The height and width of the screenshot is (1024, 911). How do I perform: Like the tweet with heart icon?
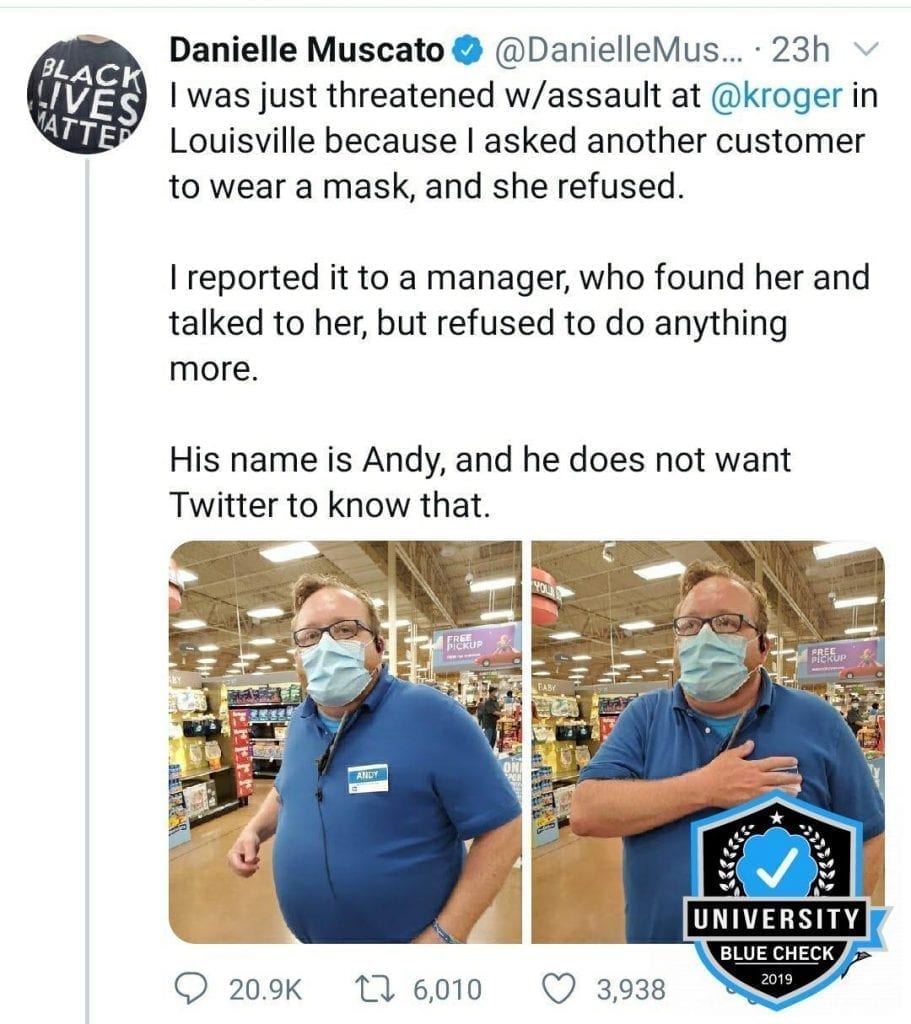pos(560,988)
